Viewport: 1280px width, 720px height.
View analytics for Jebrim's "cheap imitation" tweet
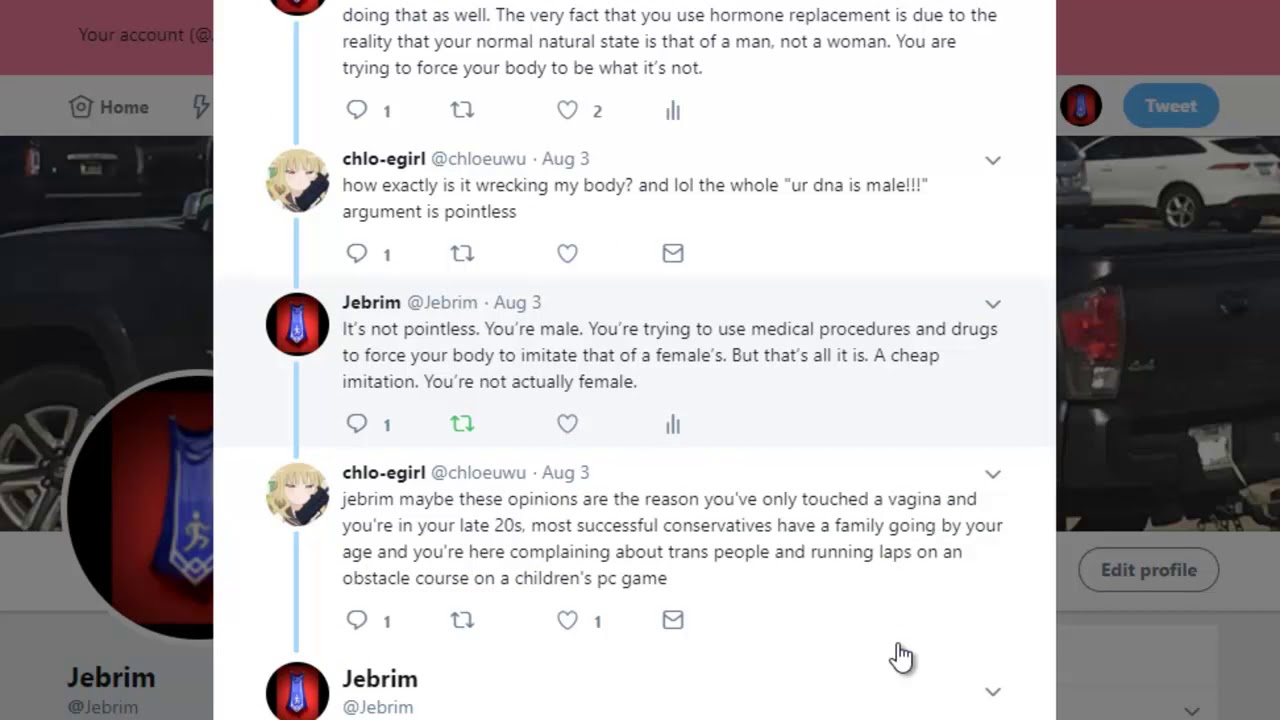[673, 424]
